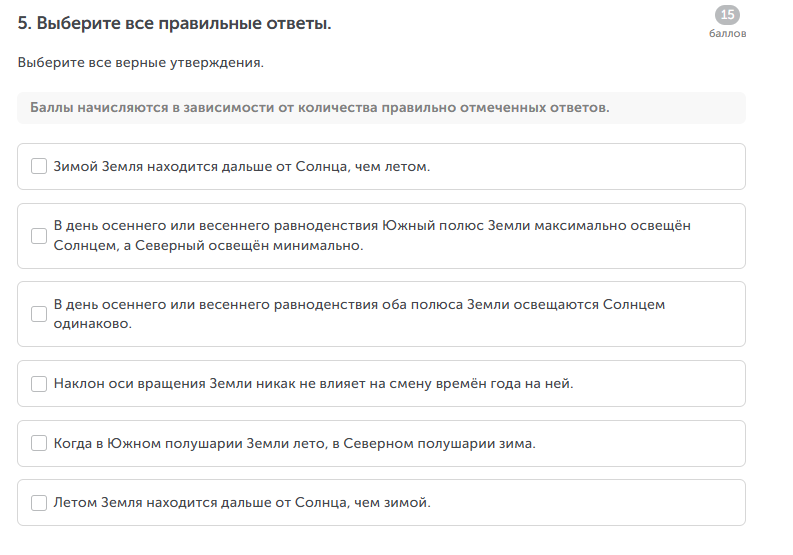793x555 pixels.
Task: Tick checkbox for 'Южный полюс максимально освещён' option
Action: click(39, 236)
